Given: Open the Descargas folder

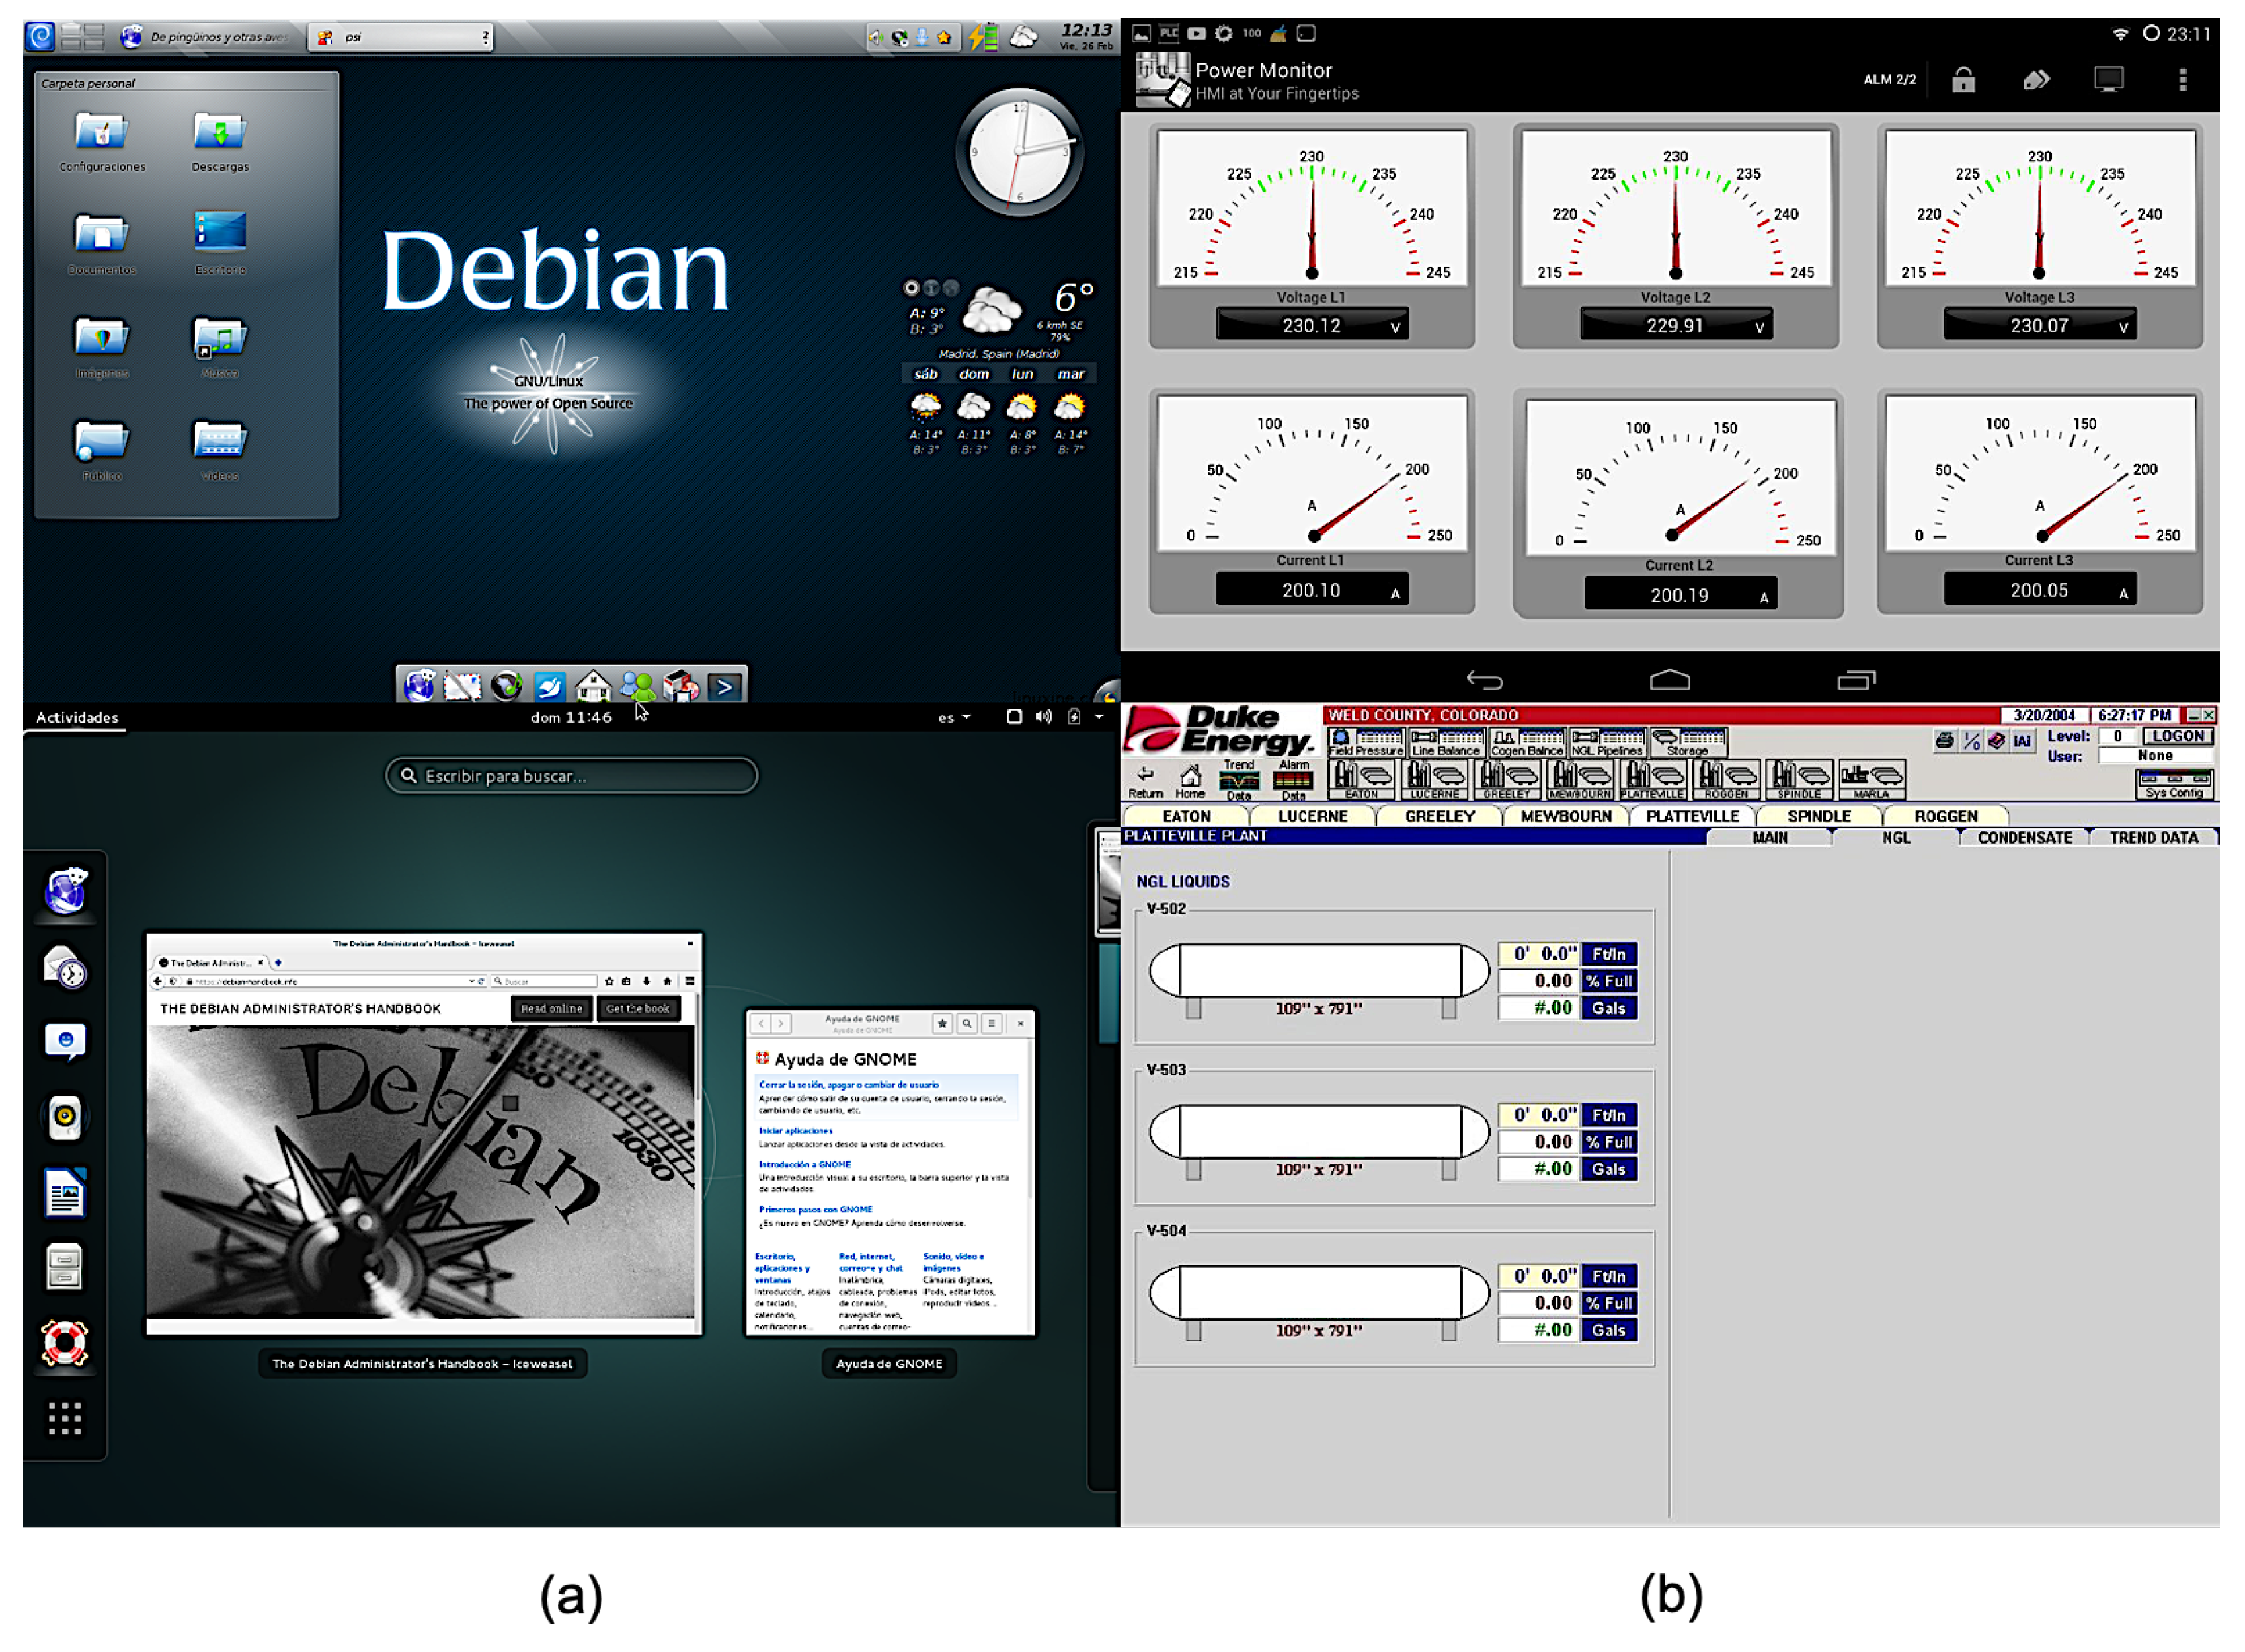Looking at the screenshot, I should click(220, 142).
